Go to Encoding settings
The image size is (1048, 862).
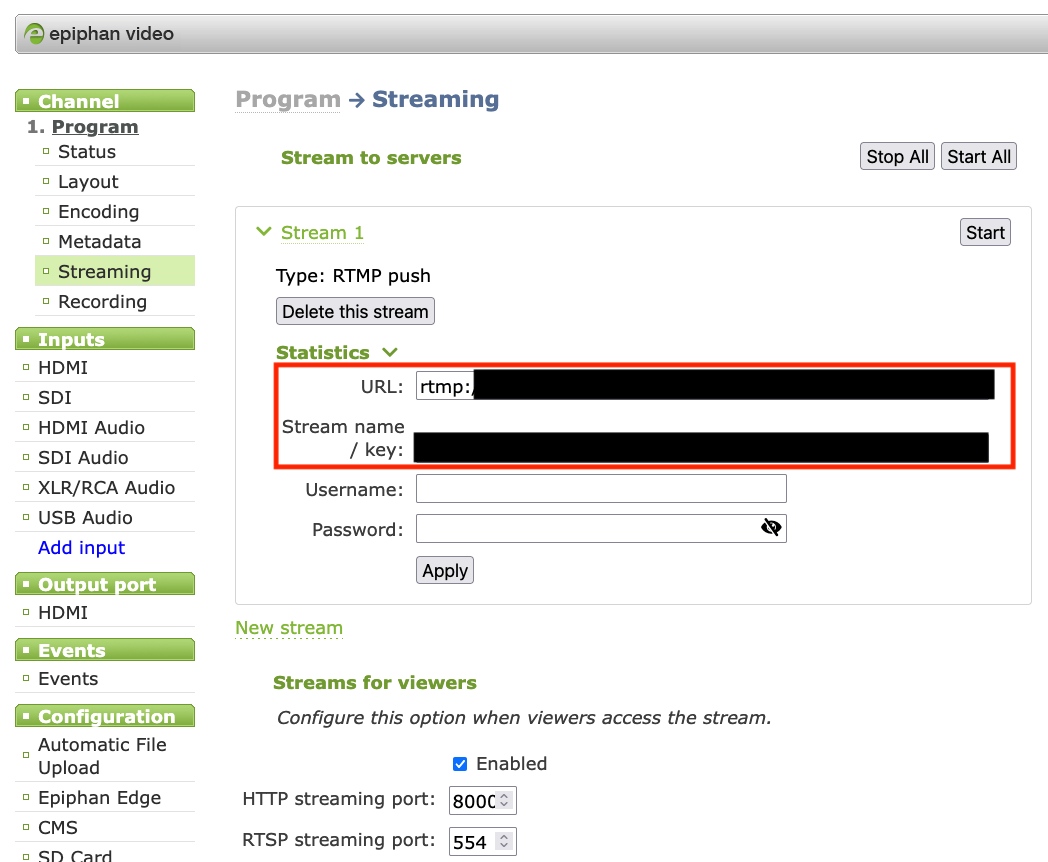click(99, 212)
